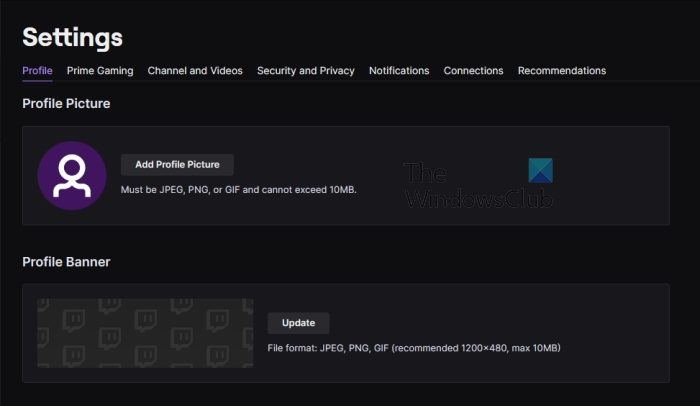The width and height of the screenshot is (700, 406).
Task: Click the purple underline beneath Profile tab
Action: click(x=38, y=81)
